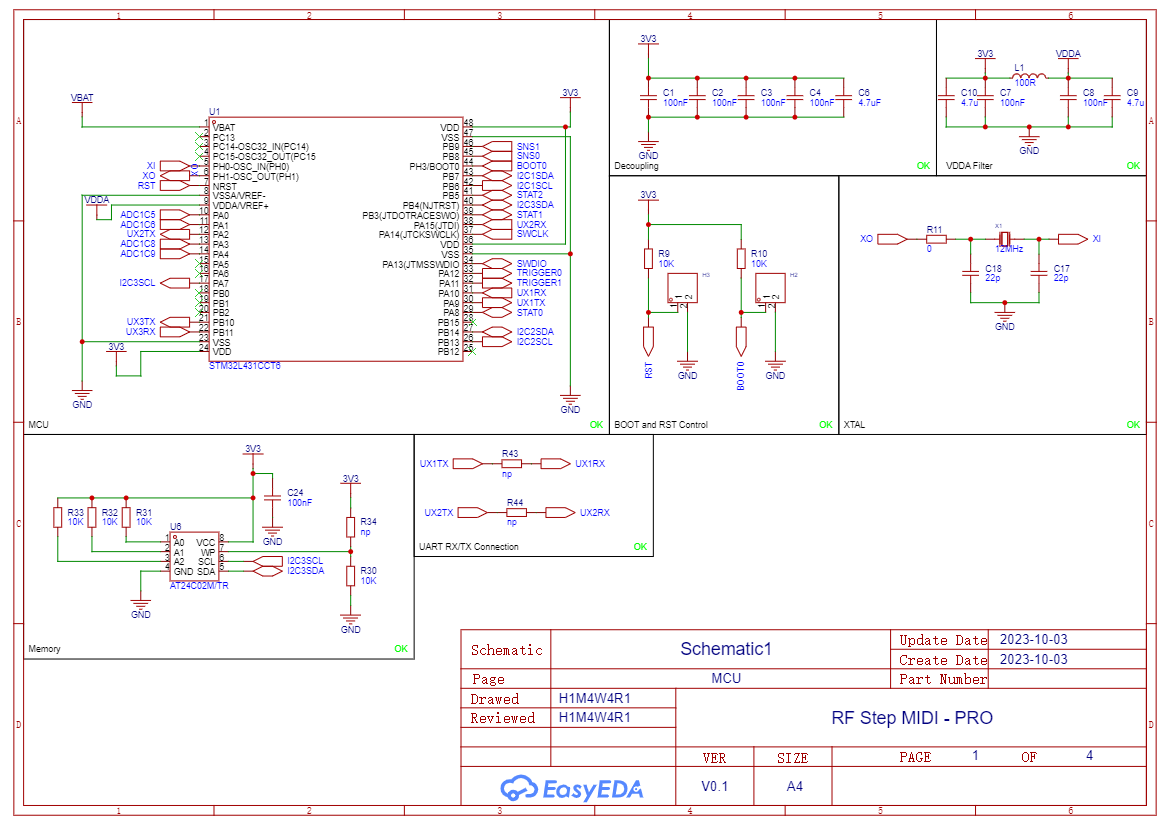1170x825 pixels.
Task: Select capacitor C24 100nF in Memory block
Action: click(273, 497)
